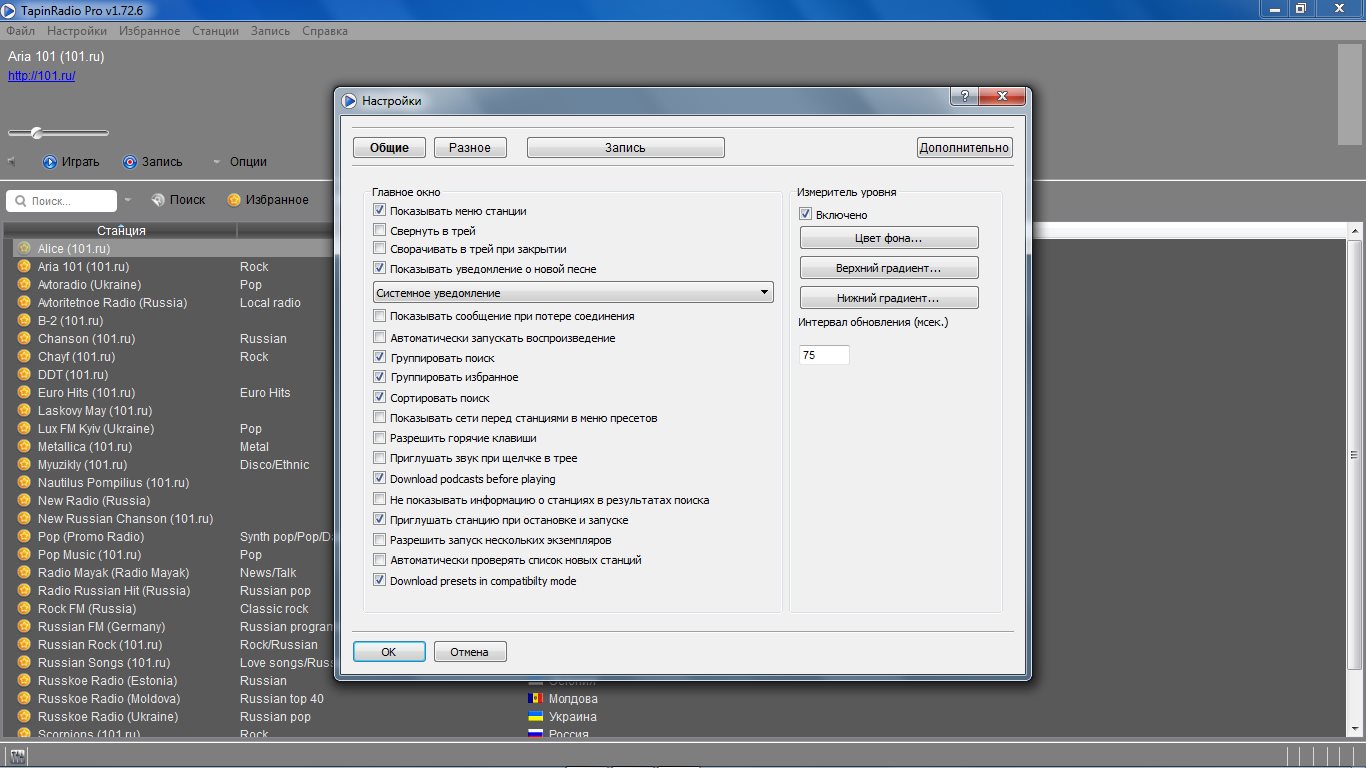Click the Help question mark in dialog title
Screen dimensions: 1366x768
pyautogui.click(x=963, y=98)
